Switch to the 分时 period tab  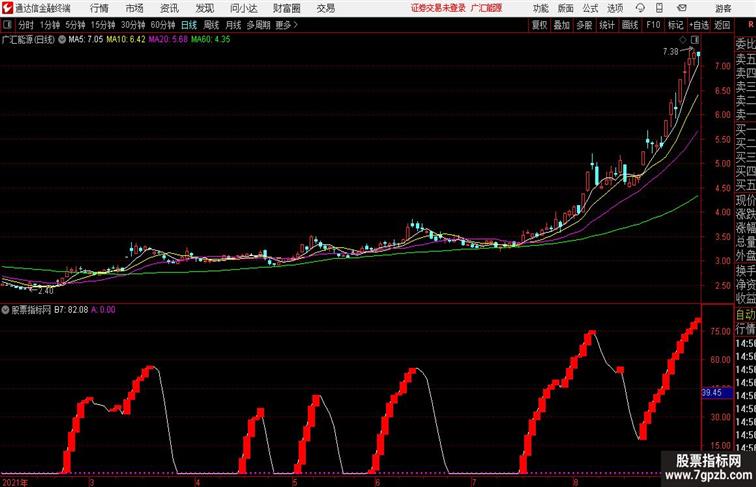coord(26,25)
